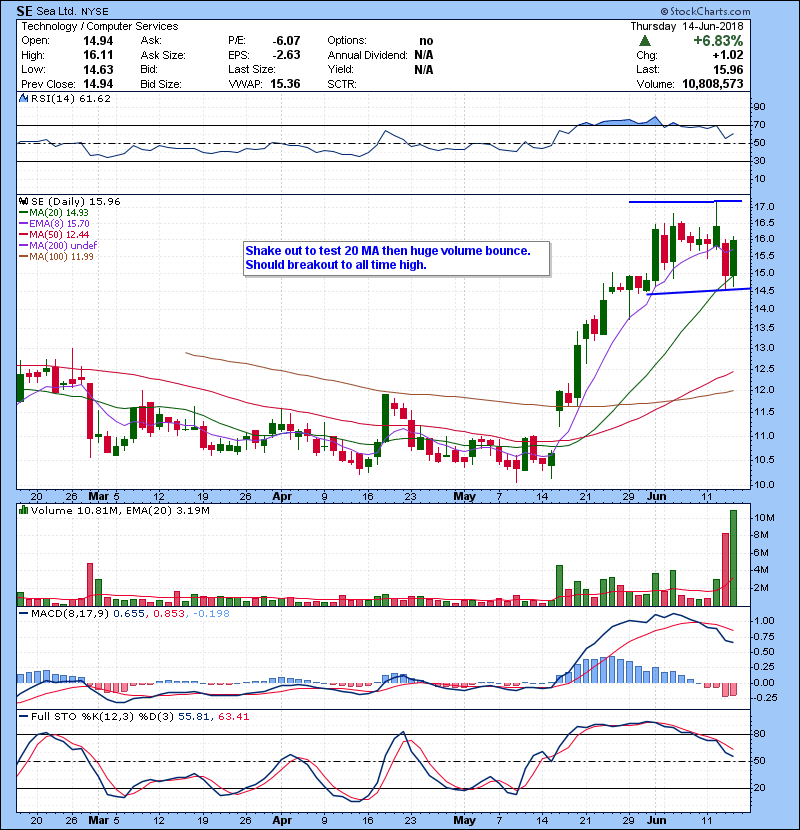Screen dimensions: 800x830
Task: Click the MA(50) 12.44 legend entry
Action: click(54, 234)
